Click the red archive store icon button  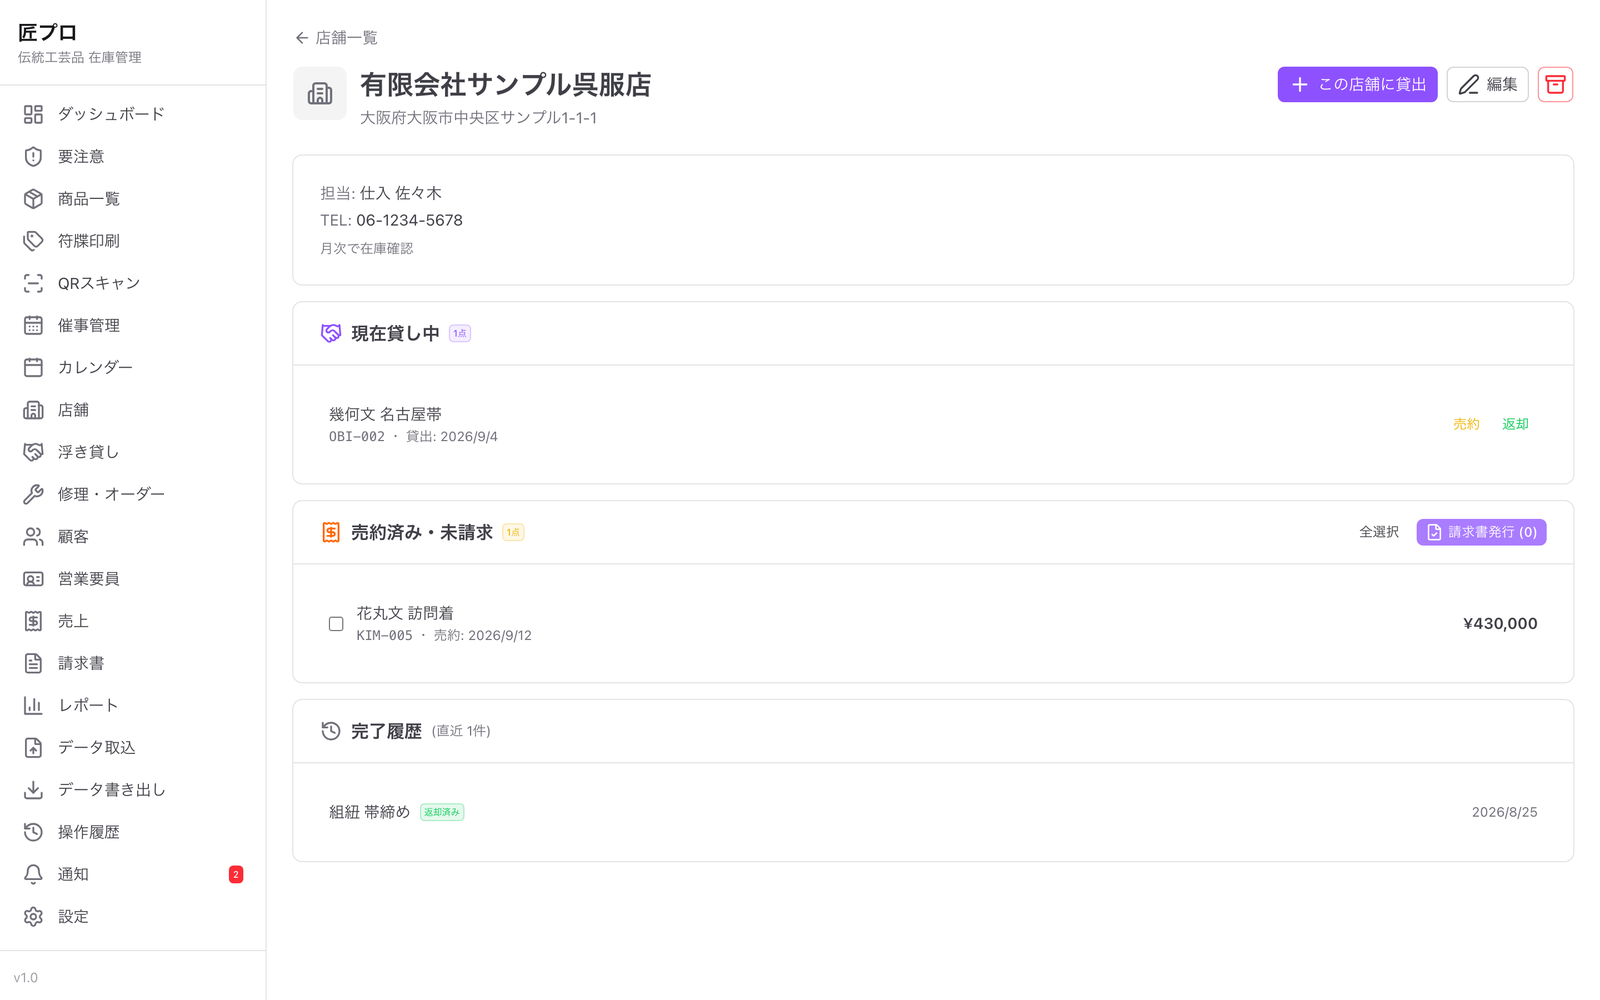coord(1555,85)
